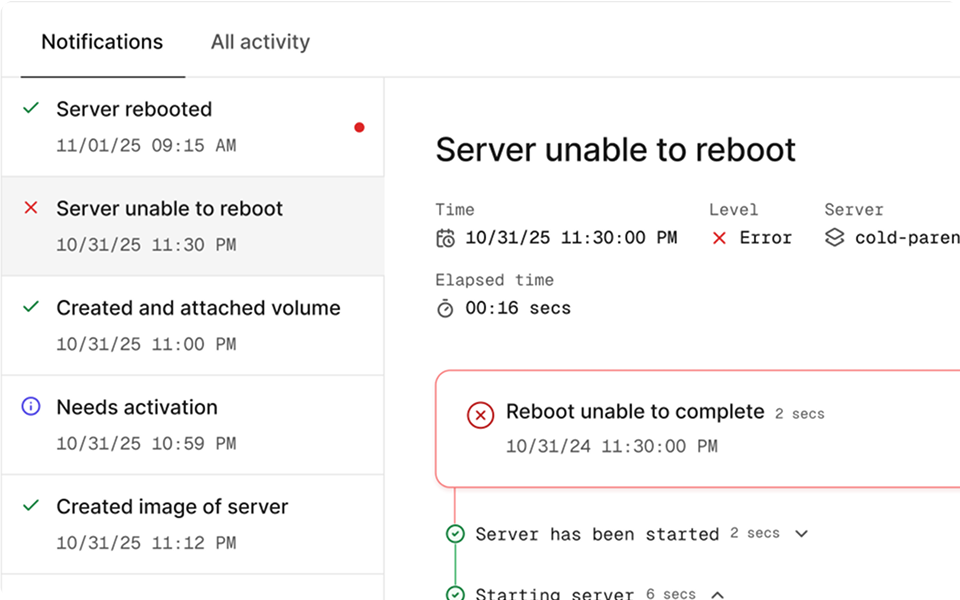Click the stopwatch icon under Elapsed time
The height and width of the screenshot is (600, 960).
coord(445,308)
